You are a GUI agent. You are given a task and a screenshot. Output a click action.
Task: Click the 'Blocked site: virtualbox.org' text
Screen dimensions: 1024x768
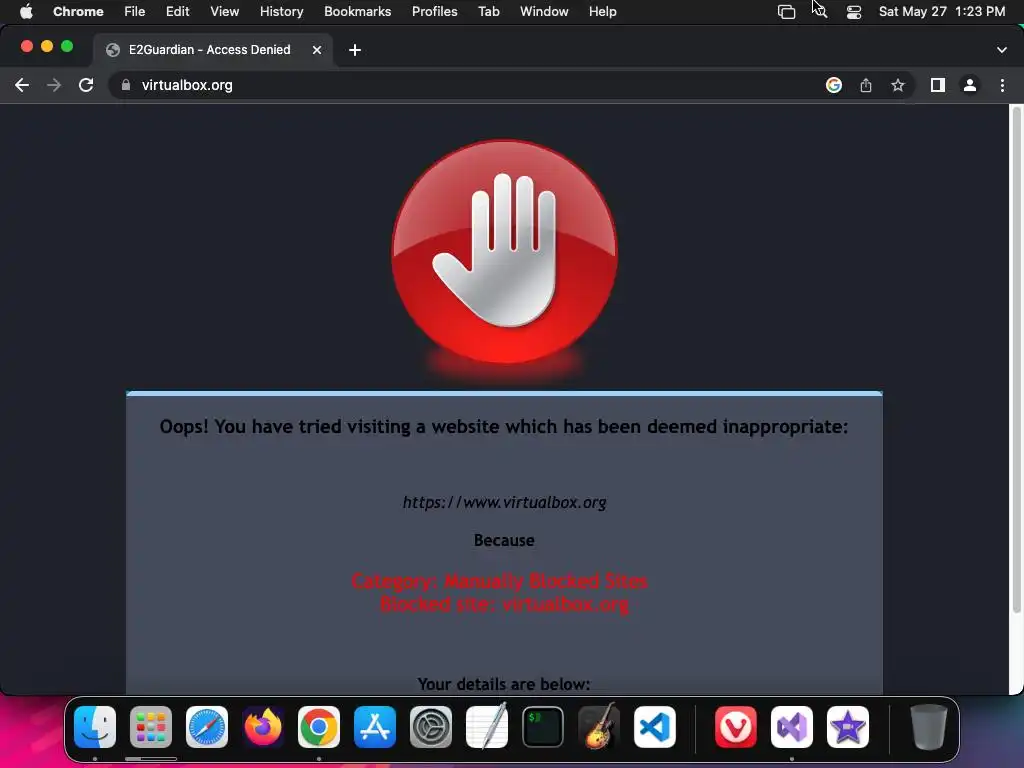coord(504,604)
